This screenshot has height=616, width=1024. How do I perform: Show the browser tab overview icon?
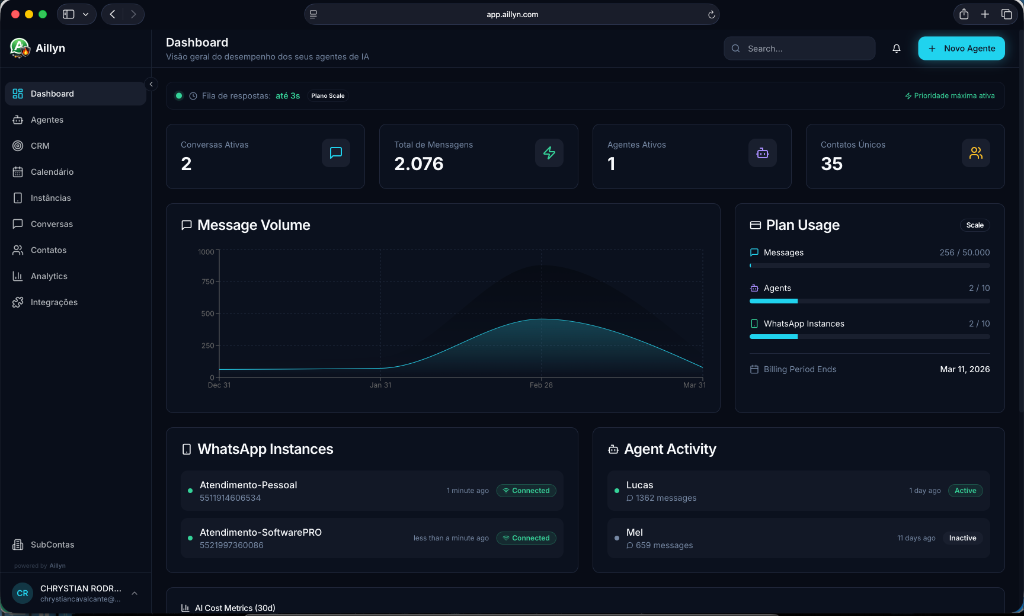coord(1006,14)
